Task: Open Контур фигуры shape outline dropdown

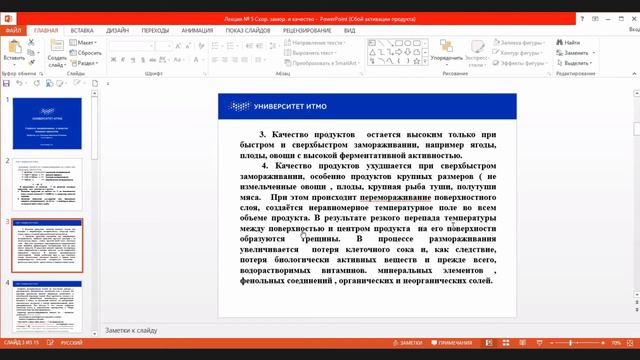Action: pyautogui.click(x=518, y=53)
